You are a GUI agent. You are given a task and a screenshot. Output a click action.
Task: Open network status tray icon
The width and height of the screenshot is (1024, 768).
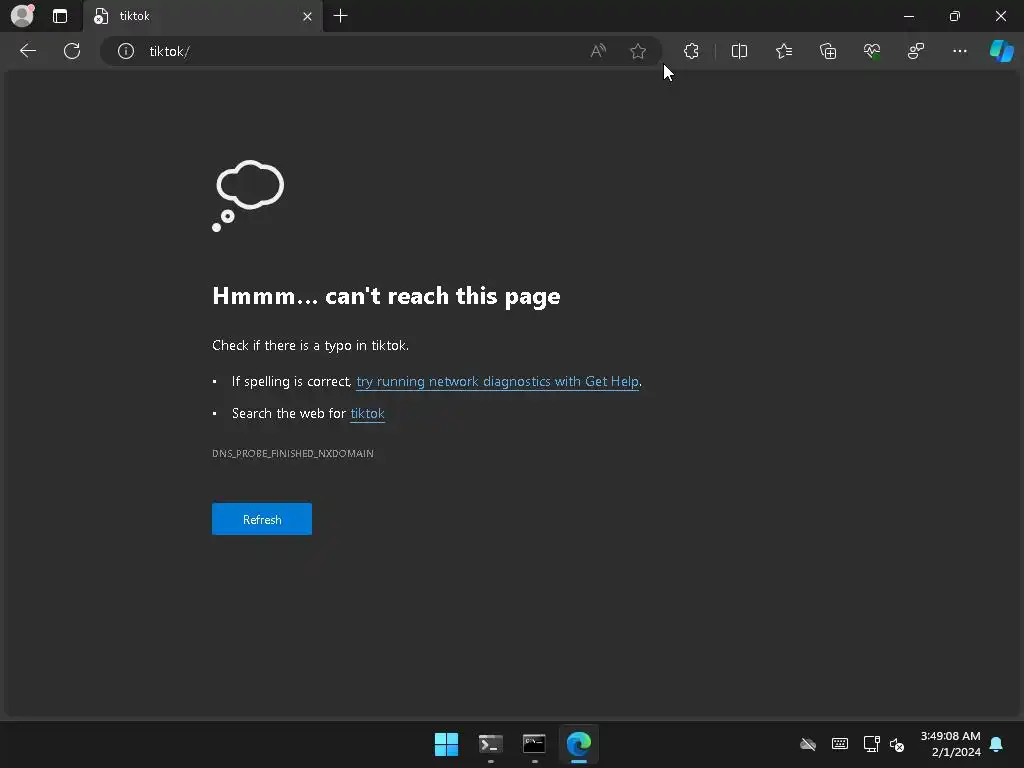click(871, 744)
